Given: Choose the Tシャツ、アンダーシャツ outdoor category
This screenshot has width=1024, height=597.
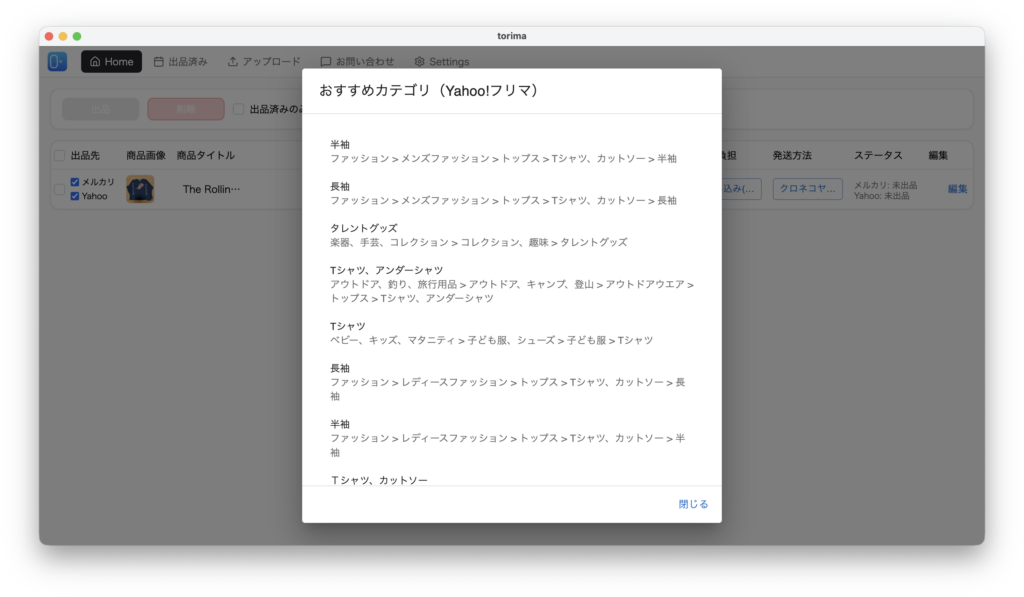Looking at the screenshot, I should tap(511, 284).
